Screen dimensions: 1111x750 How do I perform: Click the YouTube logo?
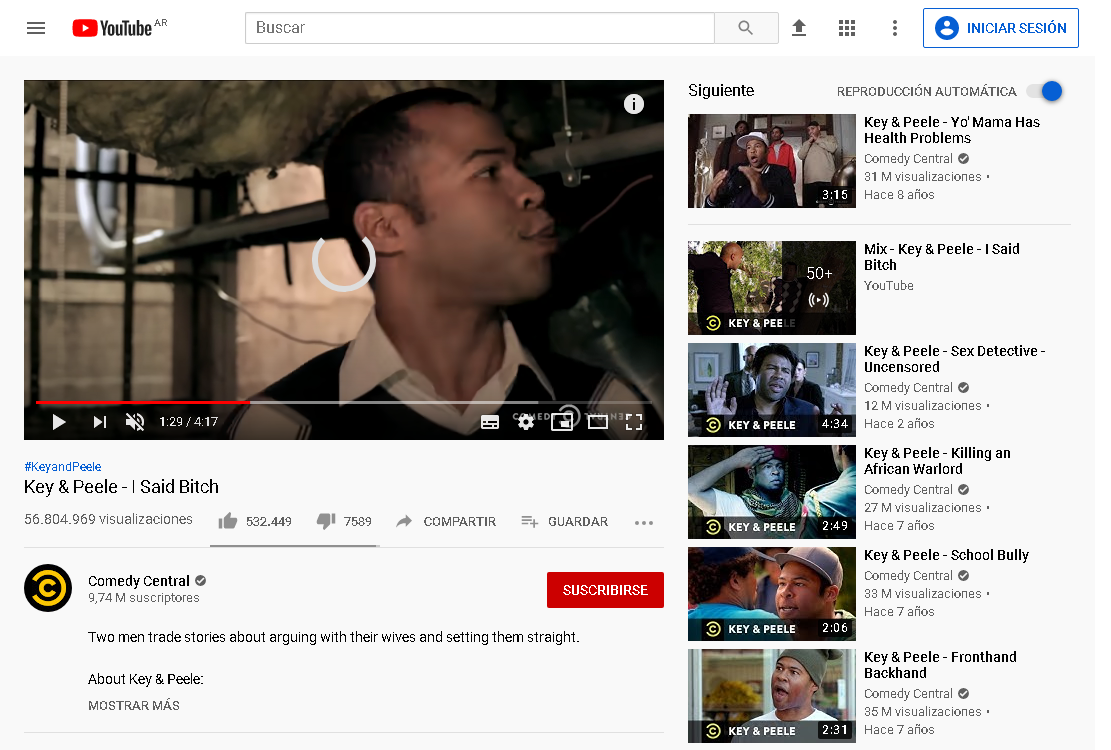coord(111,28)
